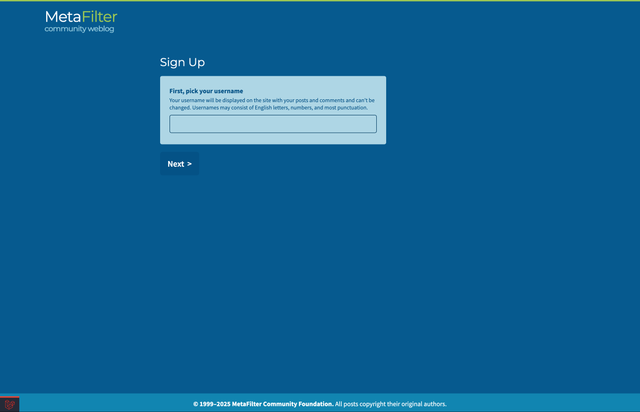The image size is (640, 412).
Task: Focus the username input field
Action: coord(273,124)
